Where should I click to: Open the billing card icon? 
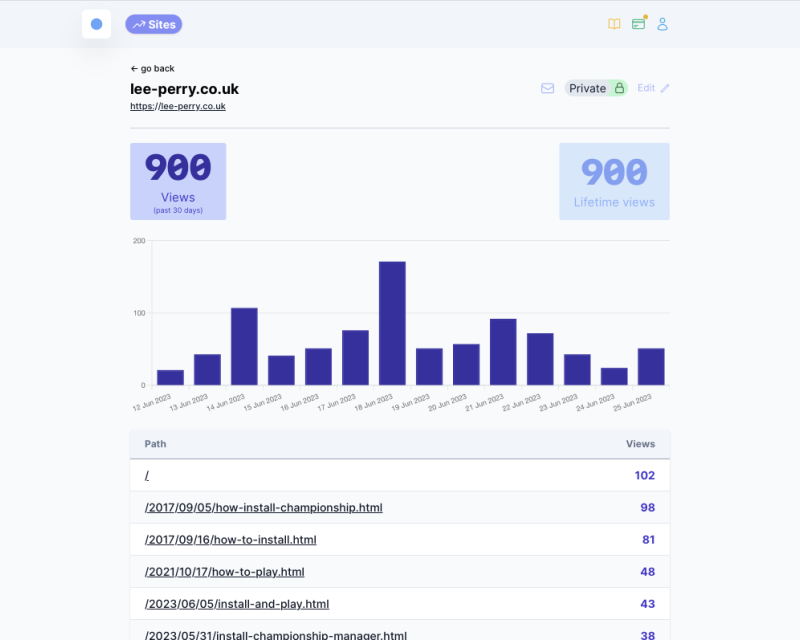click(x=638, y=24)
